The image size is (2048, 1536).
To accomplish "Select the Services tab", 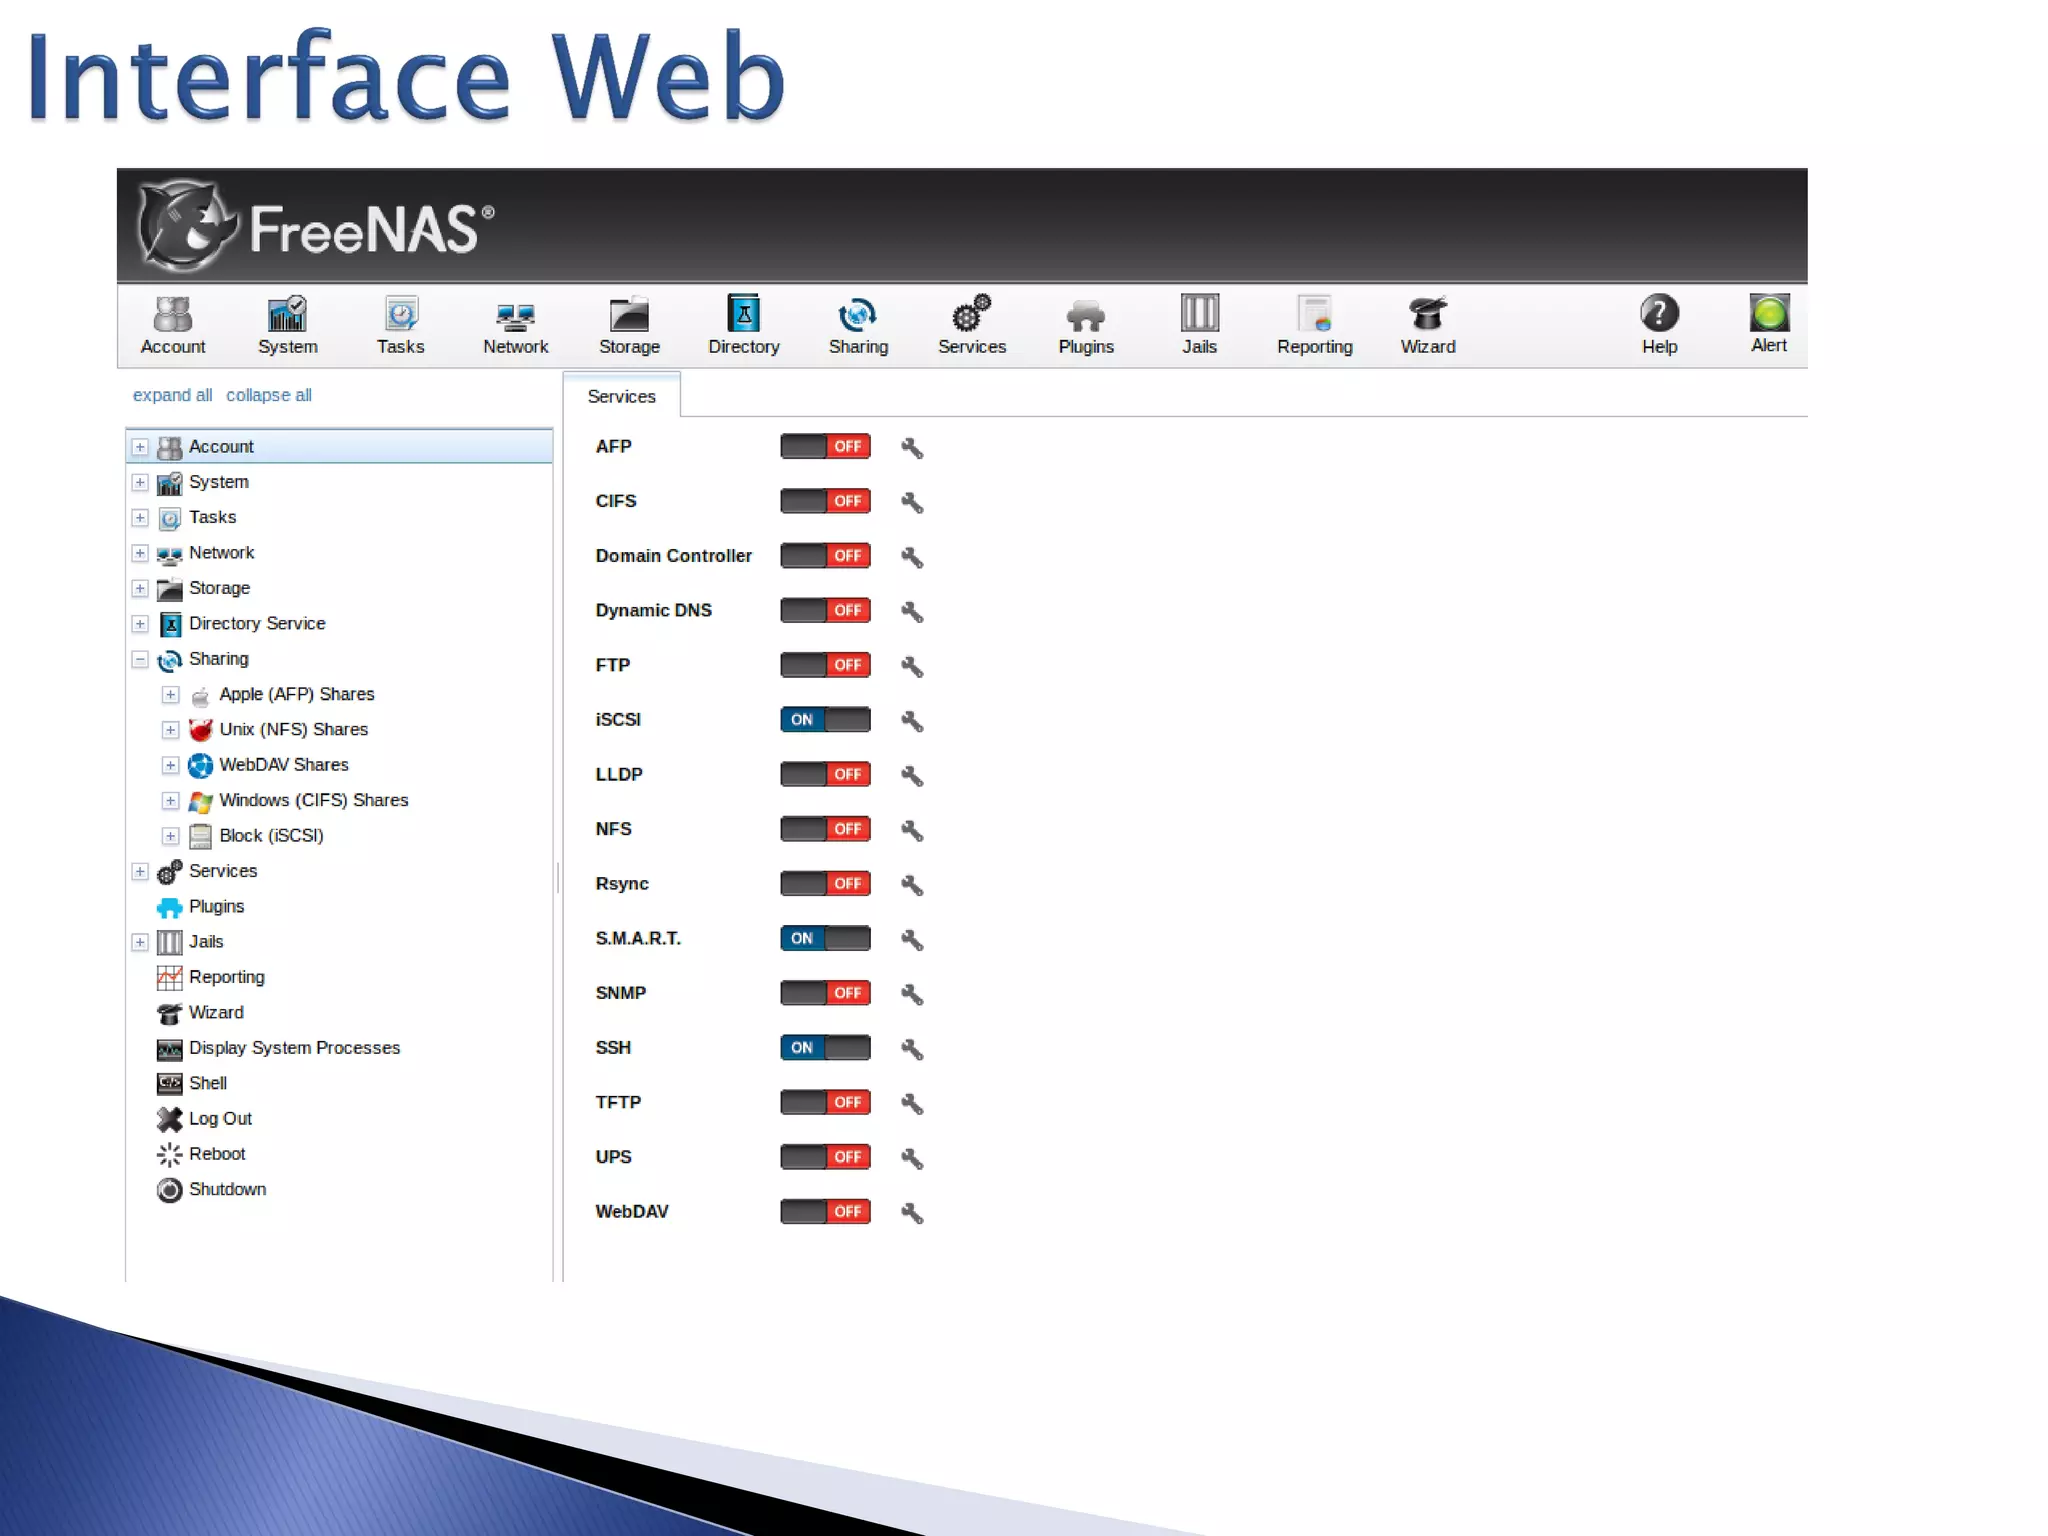I will [x=621, y=396].
